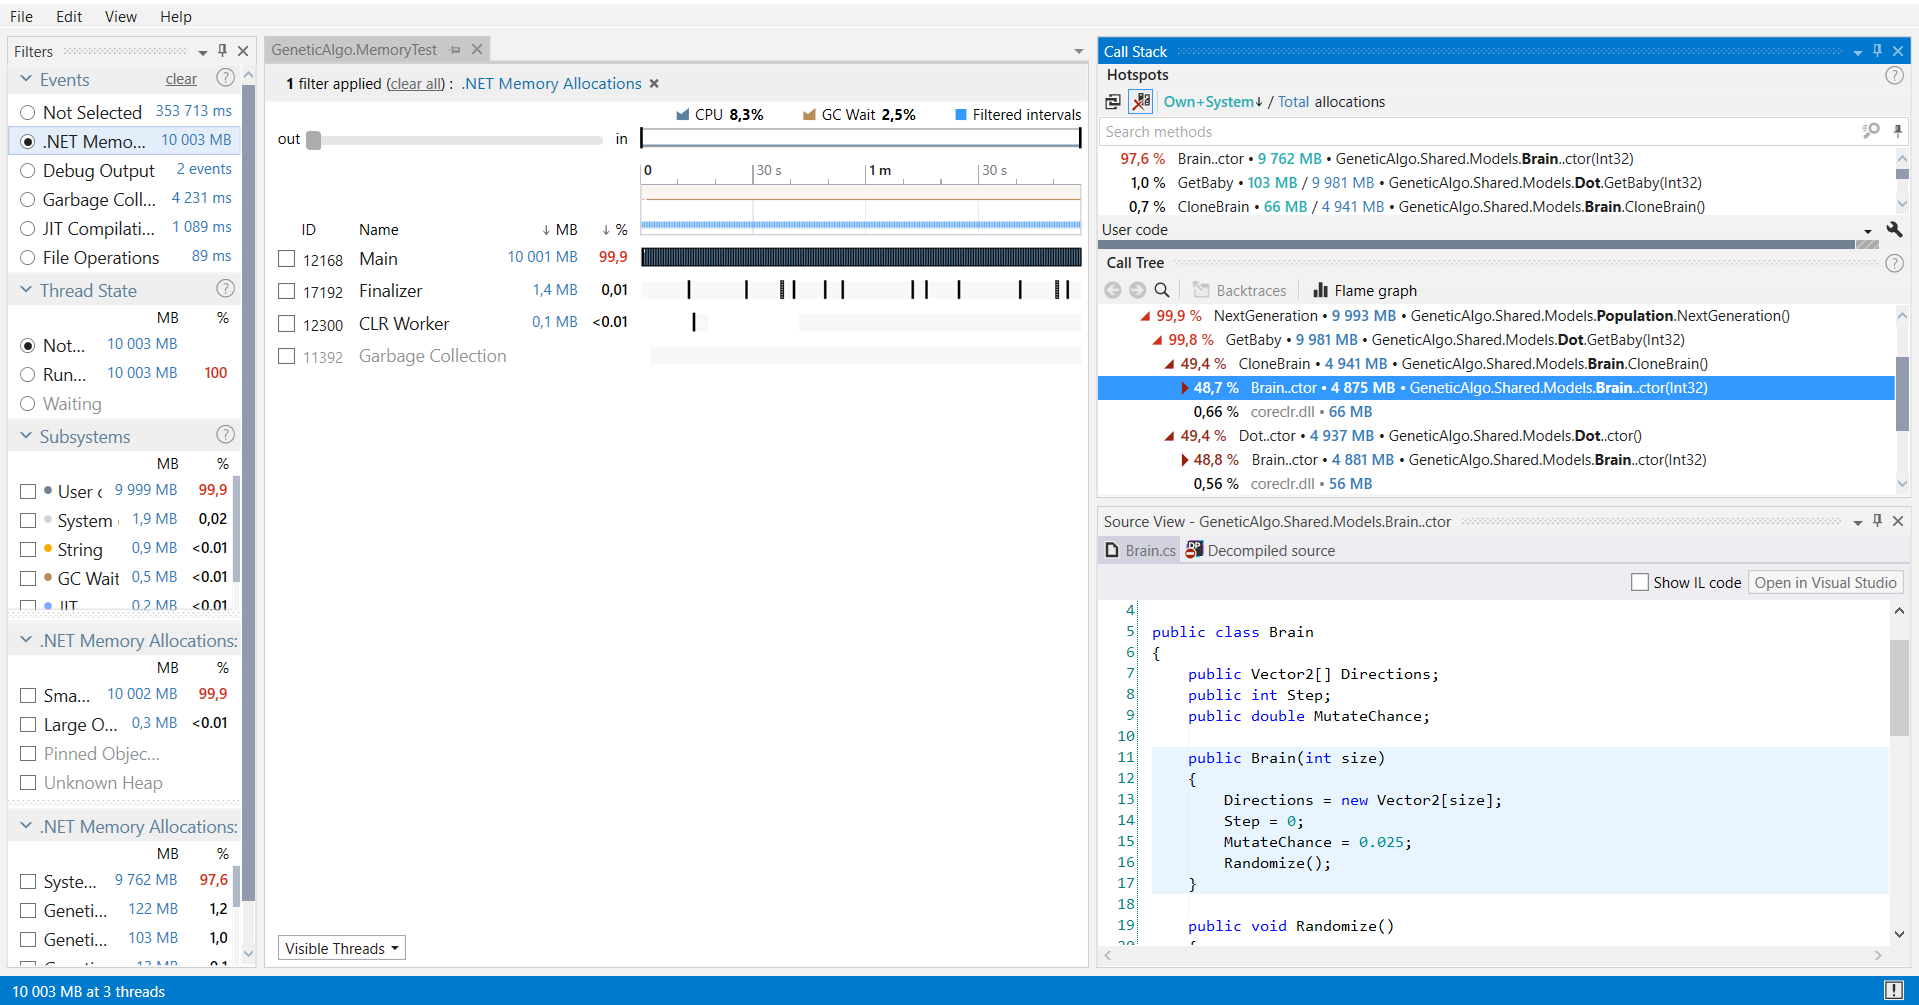Pin the Search methods bar
1919x1005 pixels.
(x=1897, y=131)
